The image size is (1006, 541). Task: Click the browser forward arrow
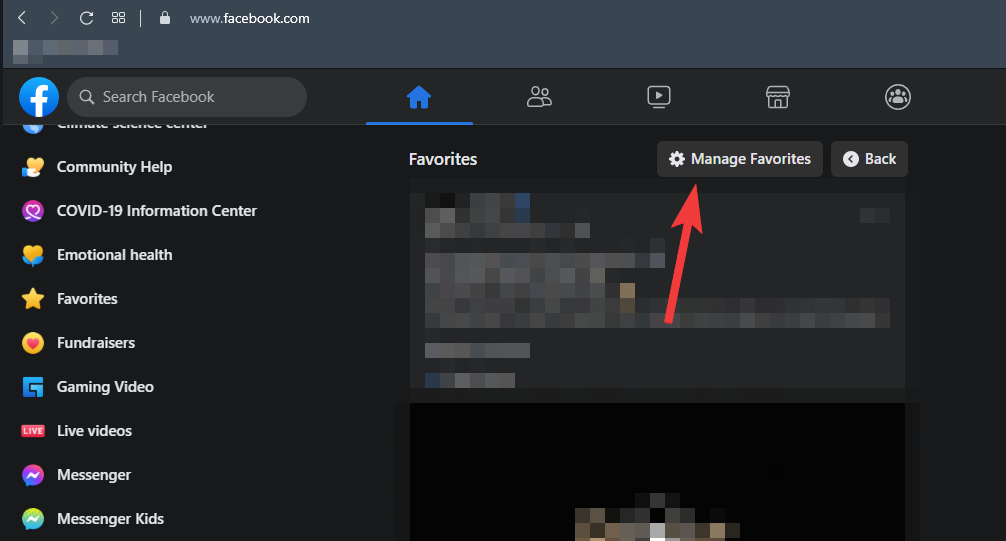pos(54,18)
